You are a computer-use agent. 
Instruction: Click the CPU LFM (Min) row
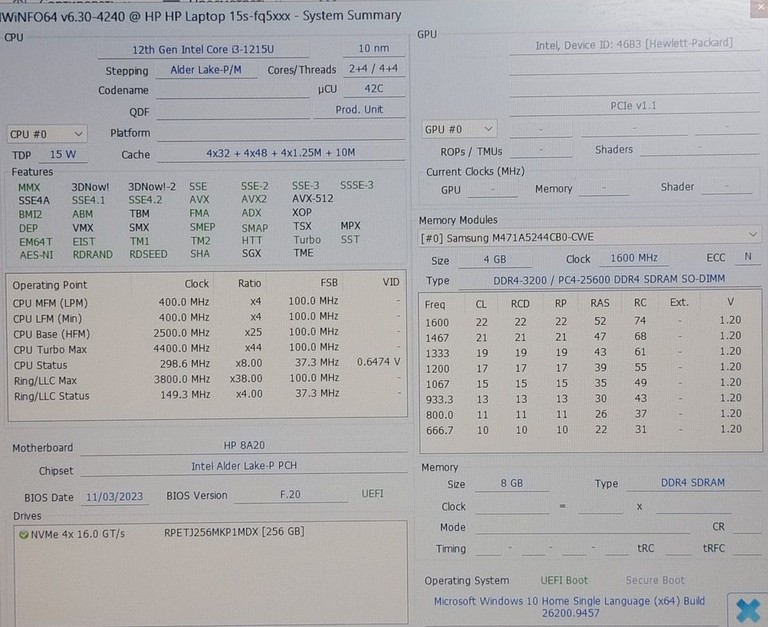207,317
